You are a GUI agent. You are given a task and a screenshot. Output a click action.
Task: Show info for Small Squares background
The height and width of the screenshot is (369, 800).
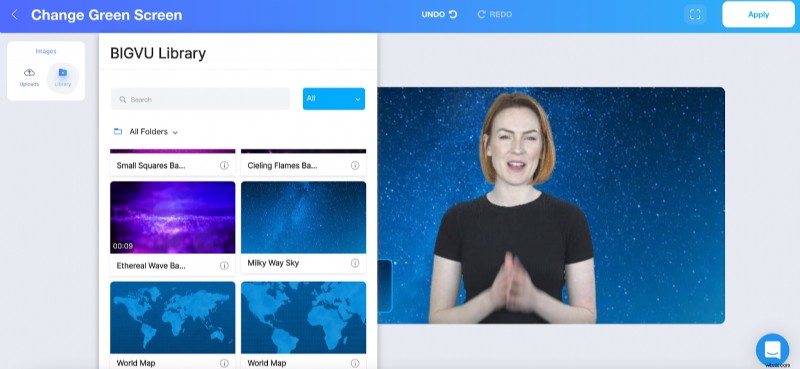[224, 165]
